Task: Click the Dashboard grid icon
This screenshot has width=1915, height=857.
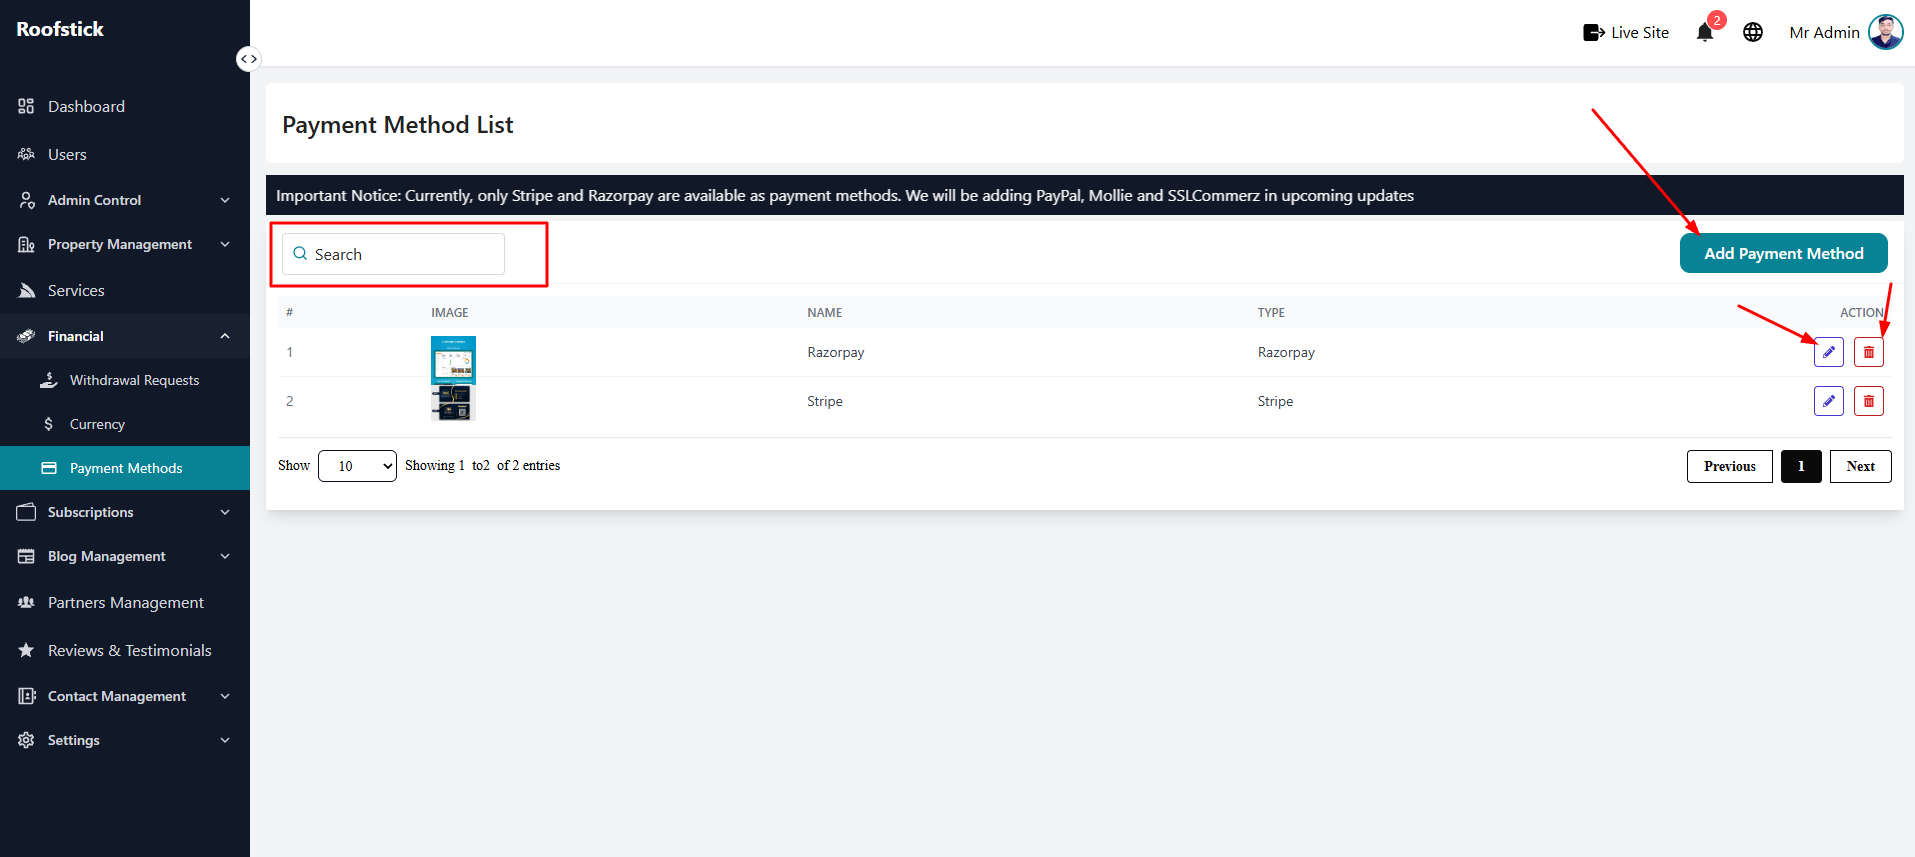Action: [x=26, y=106]
